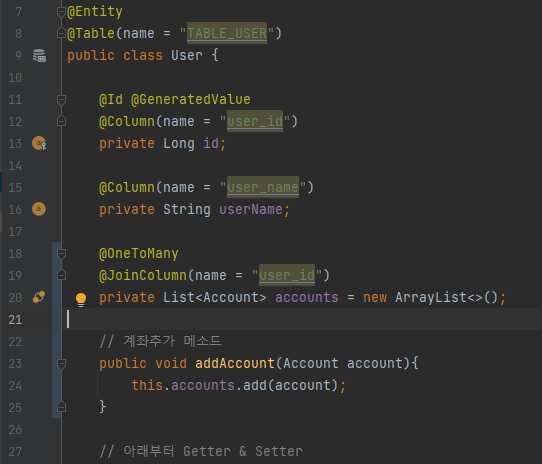Click the fold-end marker at the method's closing brace
This screenshot has height=464, width=542.
(61, 407)
